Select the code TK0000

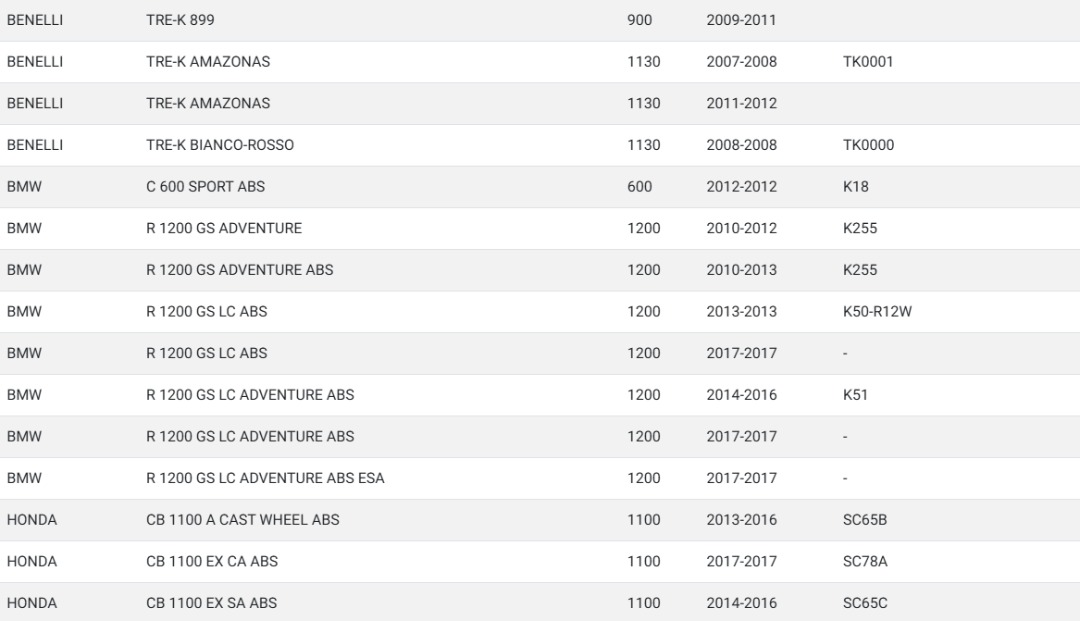click(x=868, y=145)
